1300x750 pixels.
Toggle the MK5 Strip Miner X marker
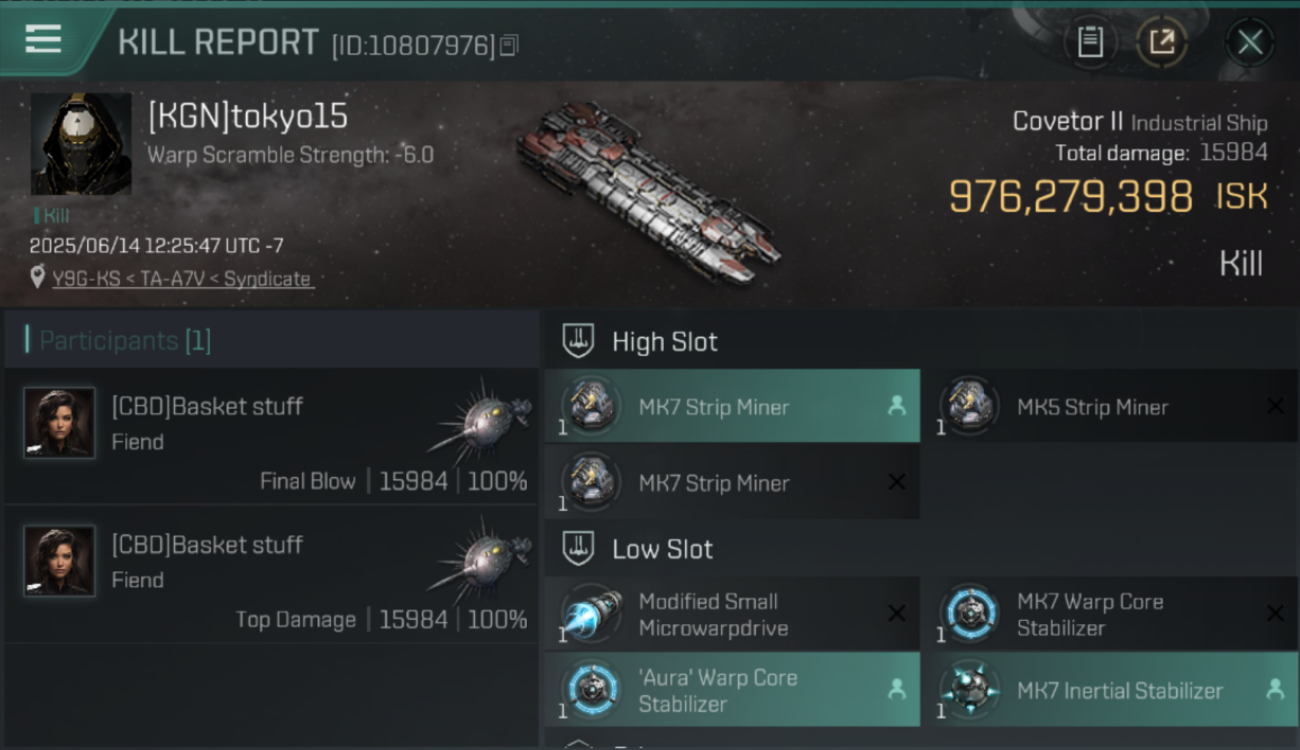click(1275, 406)
